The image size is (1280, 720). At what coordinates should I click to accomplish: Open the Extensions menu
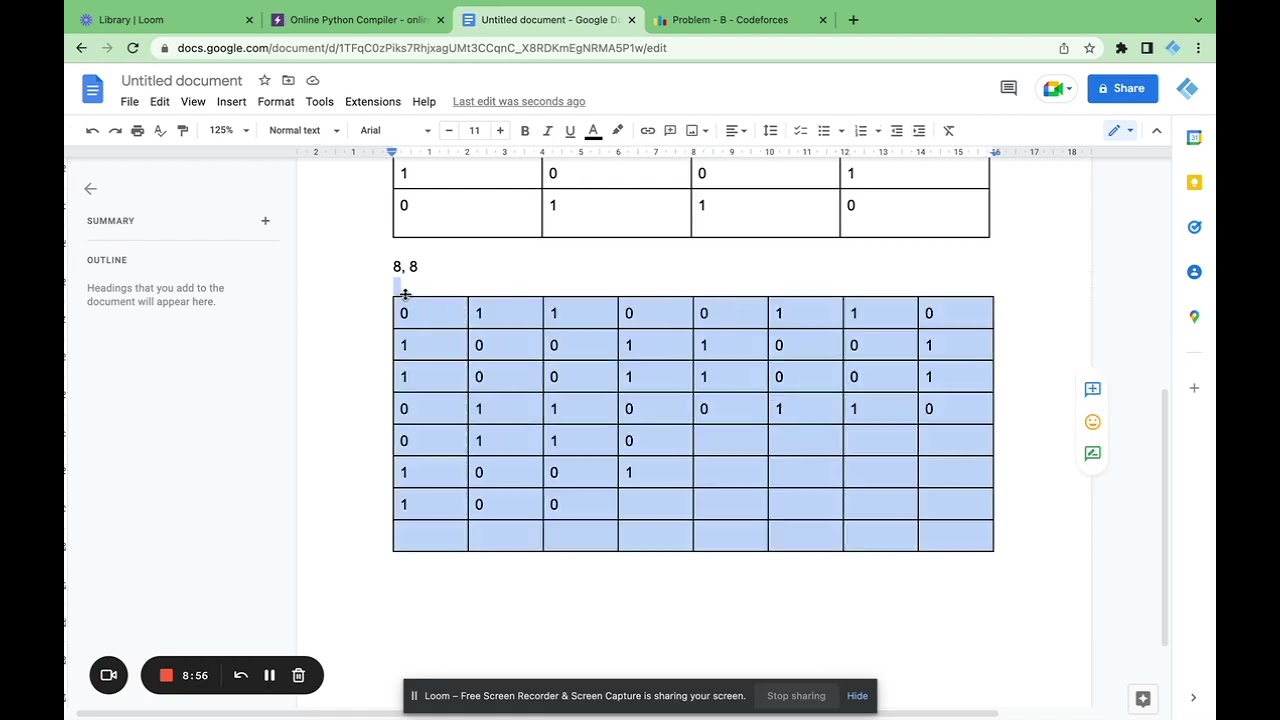(x=373, y=102)
